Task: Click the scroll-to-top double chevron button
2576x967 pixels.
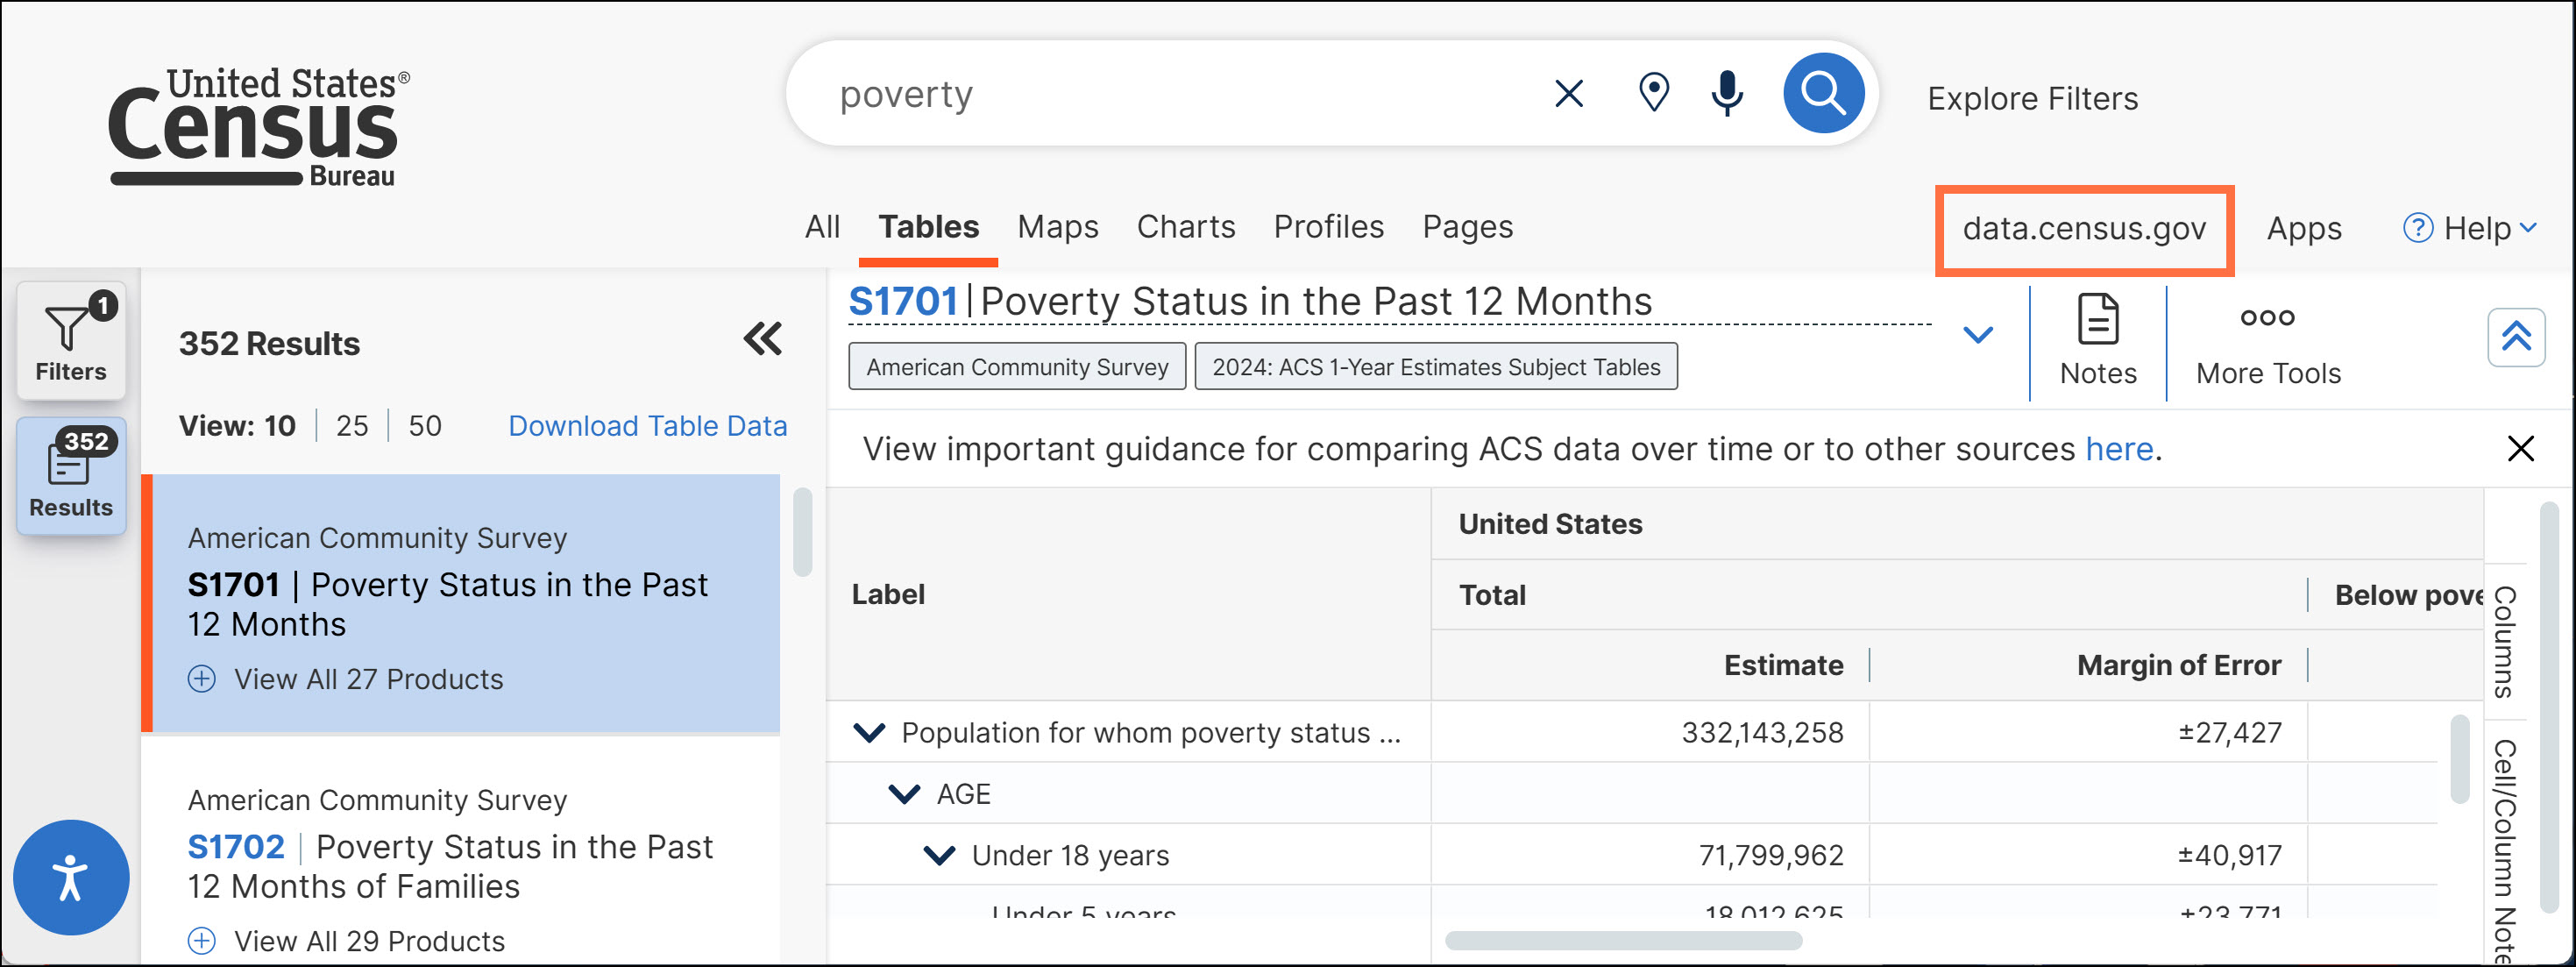Action: coord(2515,338)
